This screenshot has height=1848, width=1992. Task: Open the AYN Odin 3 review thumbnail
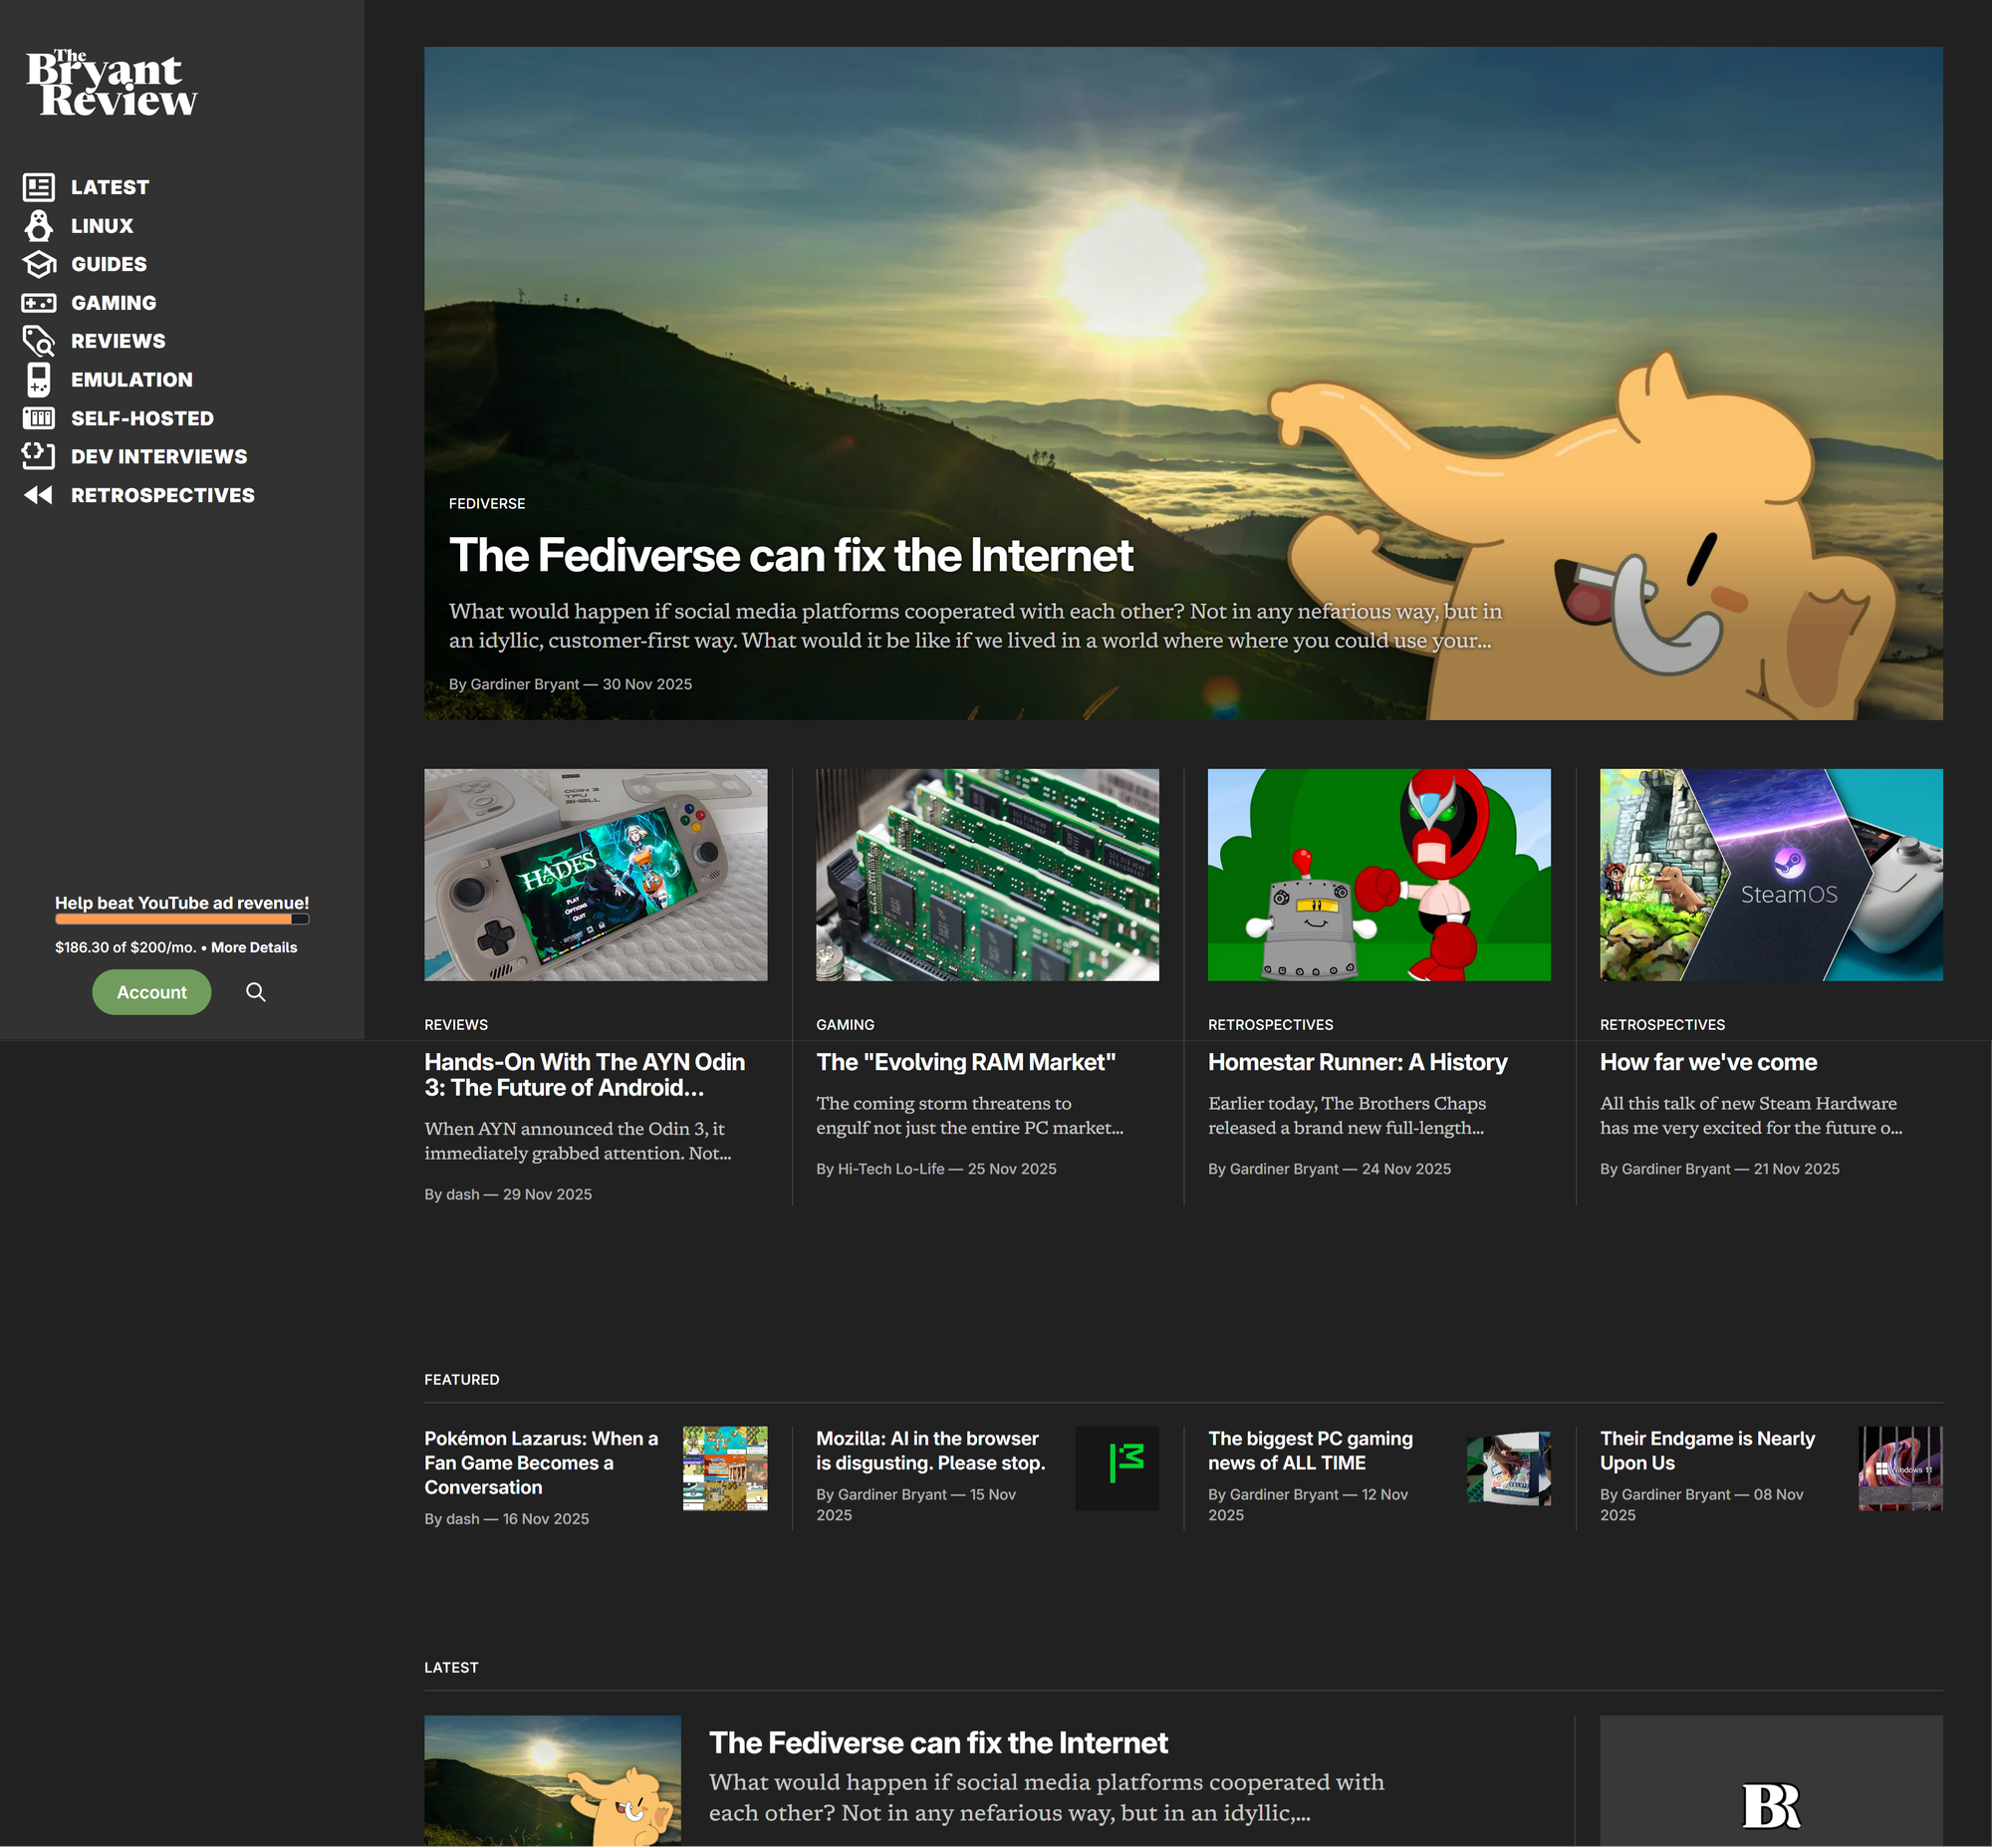[x=595, y=875]
